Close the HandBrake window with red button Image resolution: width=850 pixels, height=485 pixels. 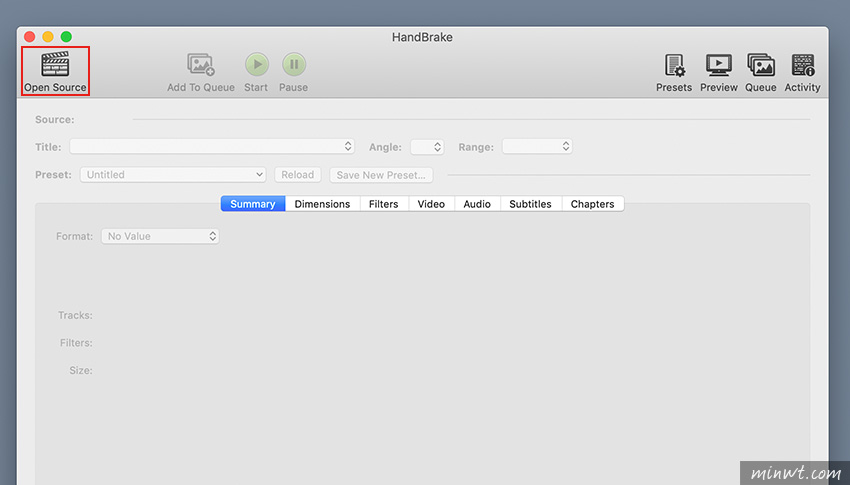[x=30, y=36]
